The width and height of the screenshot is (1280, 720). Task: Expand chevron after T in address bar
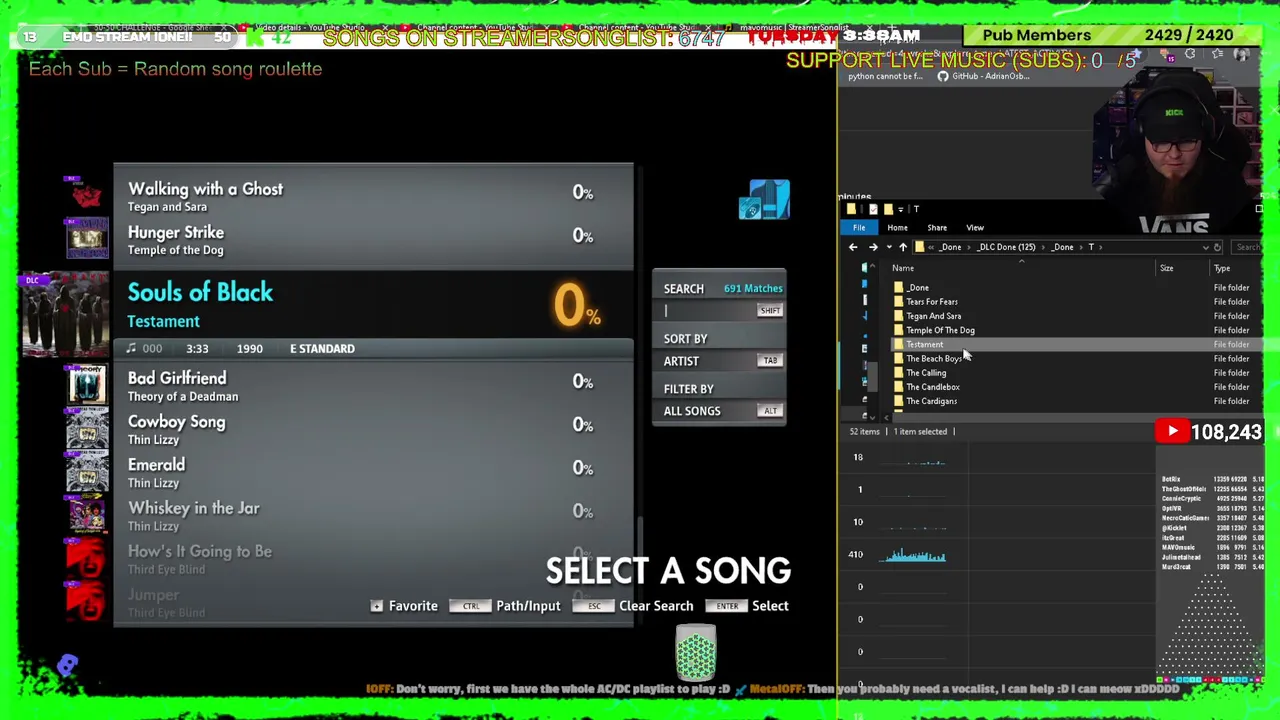point(1101,247)
